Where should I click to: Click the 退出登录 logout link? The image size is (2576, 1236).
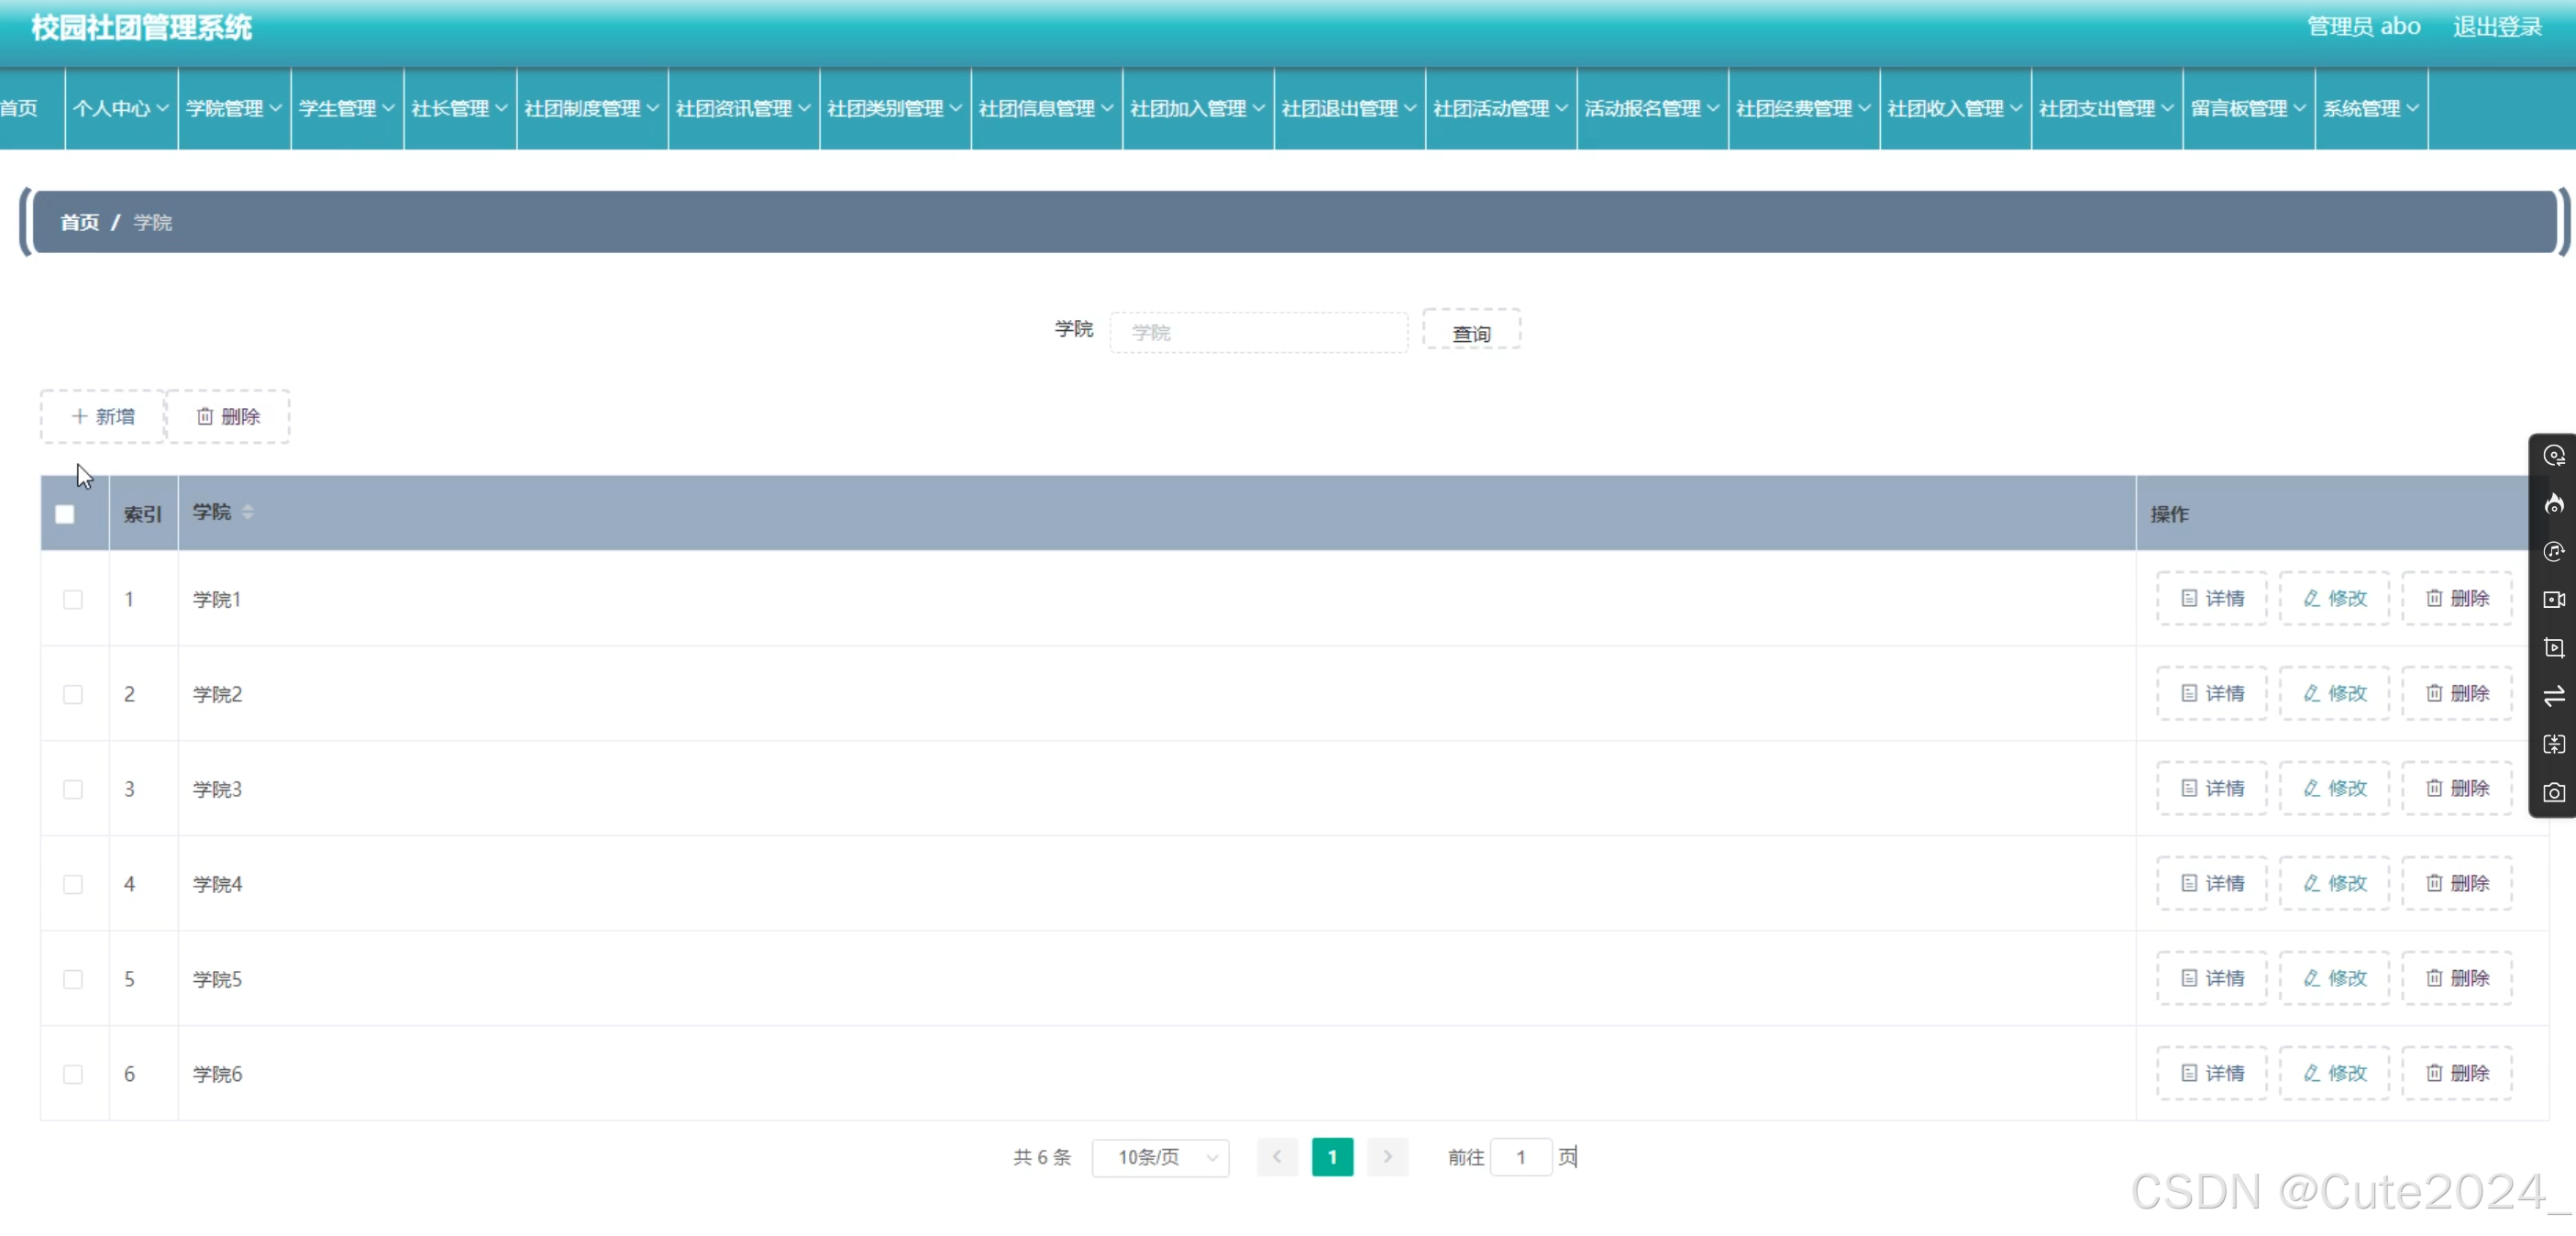tap(2498, 26)
